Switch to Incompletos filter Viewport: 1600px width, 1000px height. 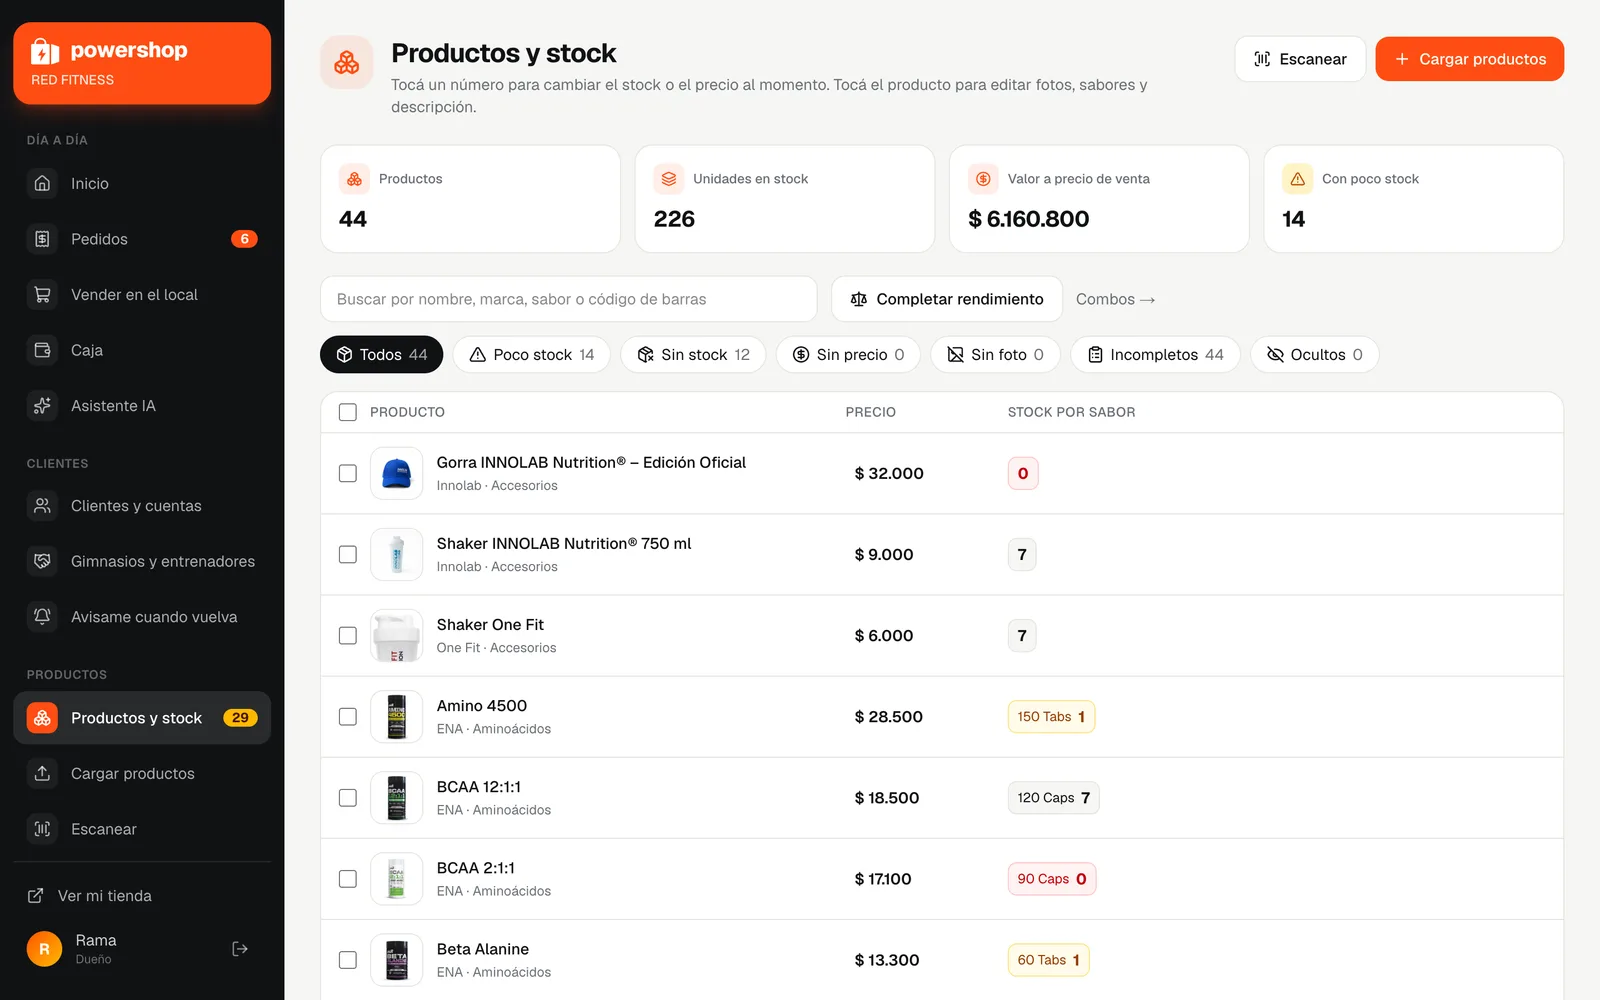tap(1155, 354)
